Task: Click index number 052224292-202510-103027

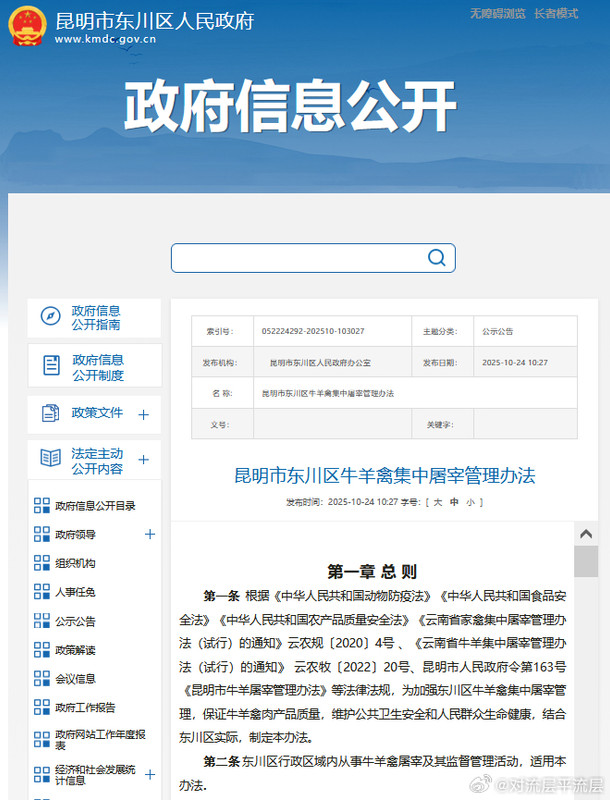Action: click(313, 331)
